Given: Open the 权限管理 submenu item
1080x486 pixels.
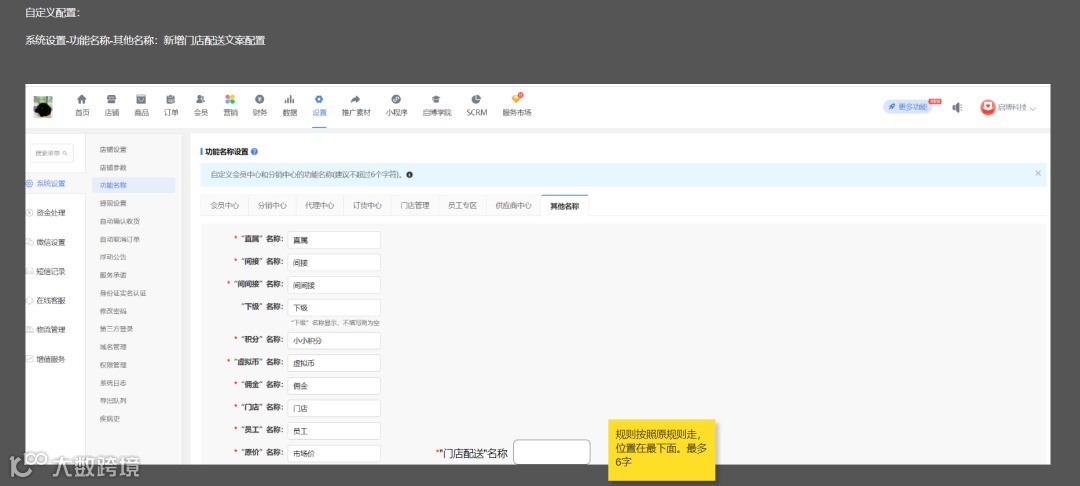Looking at the screenshot, I should click(x=113, y=364).
